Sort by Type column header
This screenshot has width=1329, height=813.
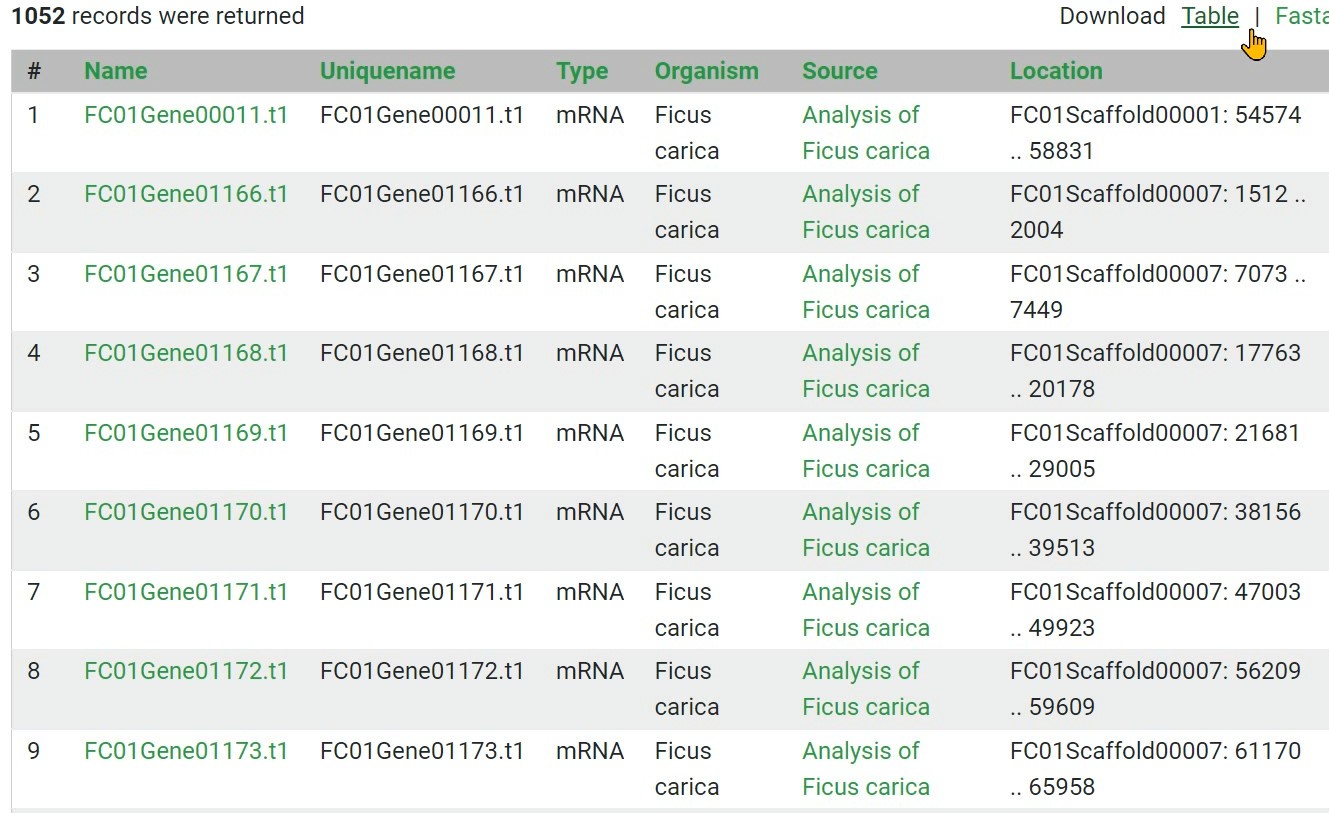[582, 71]
